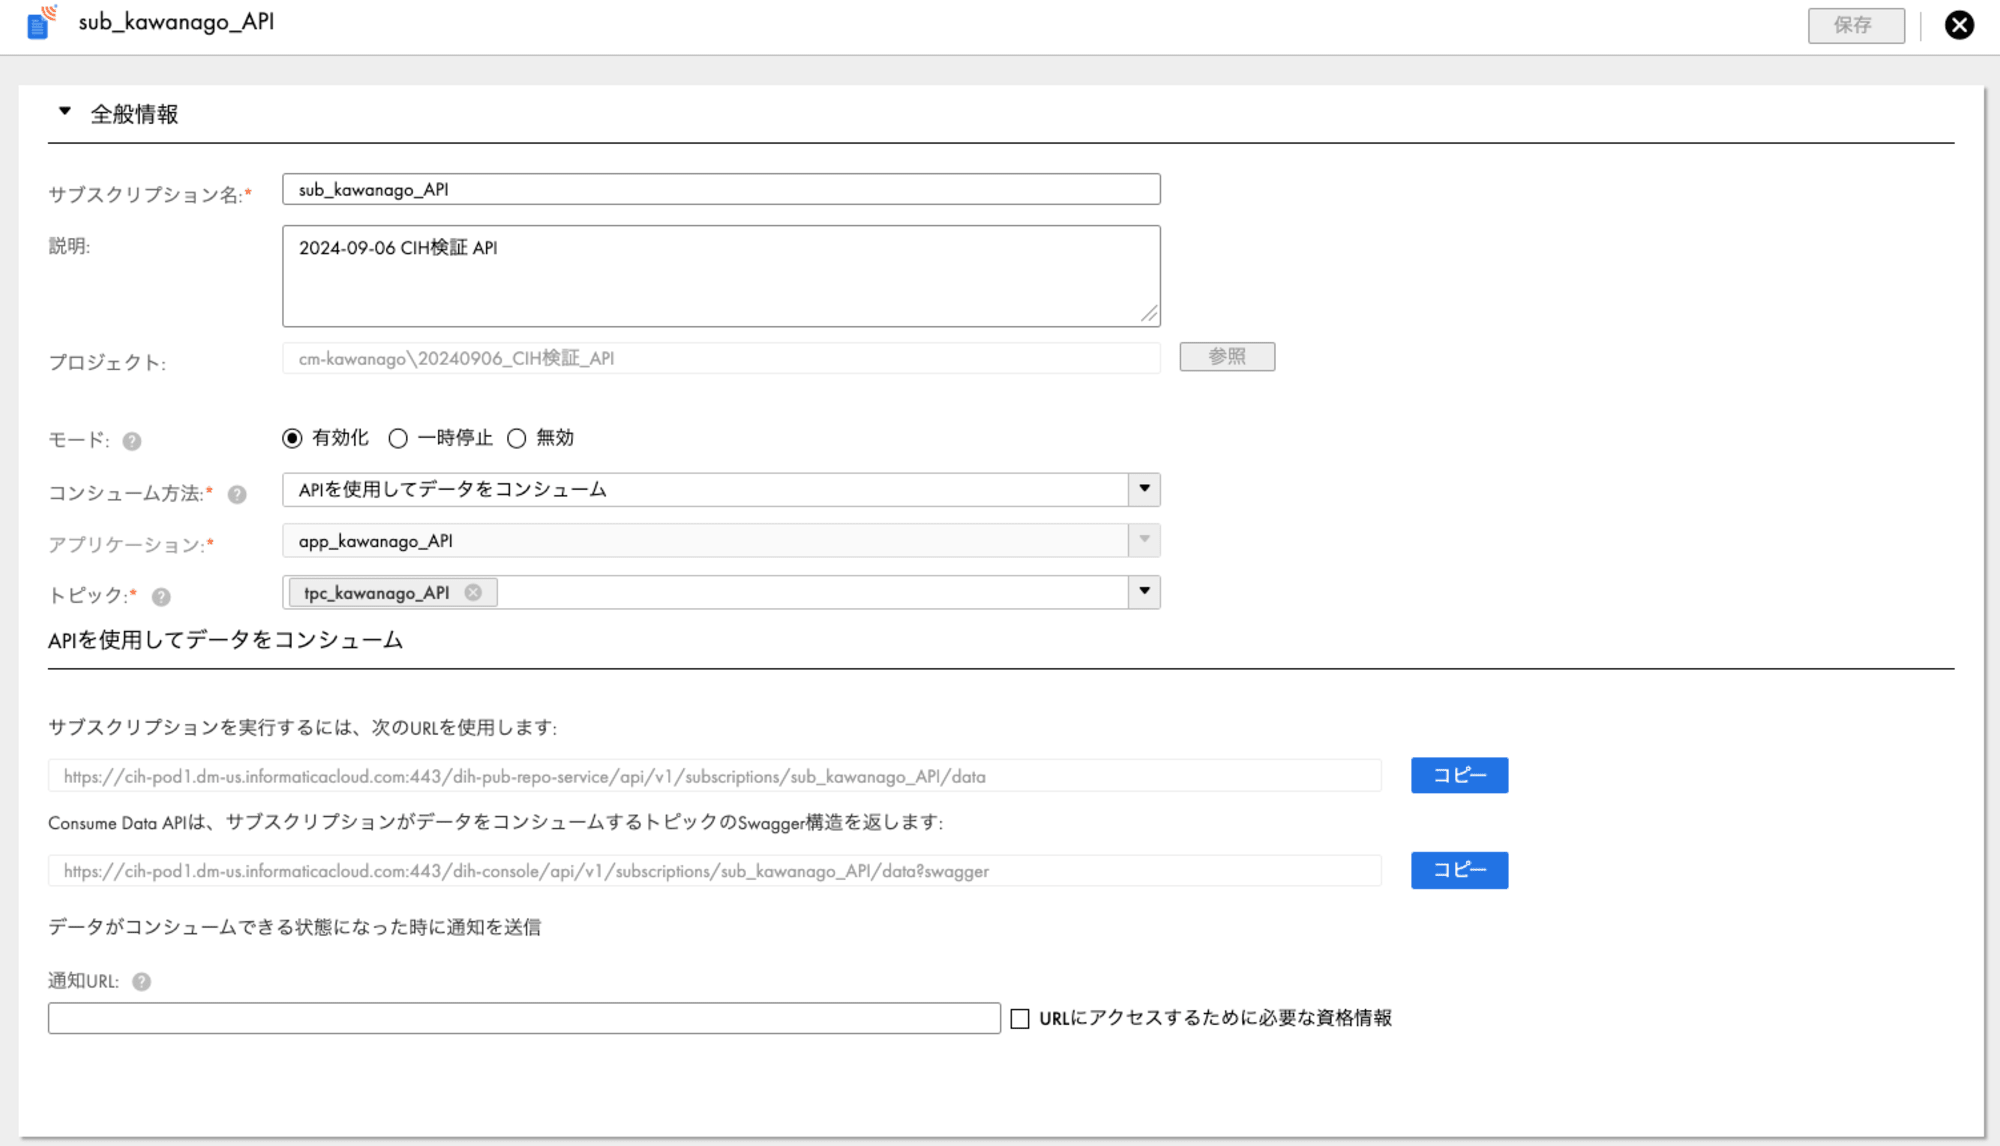
Task: Click the 保存 save button
Action: pos(1856,25)
